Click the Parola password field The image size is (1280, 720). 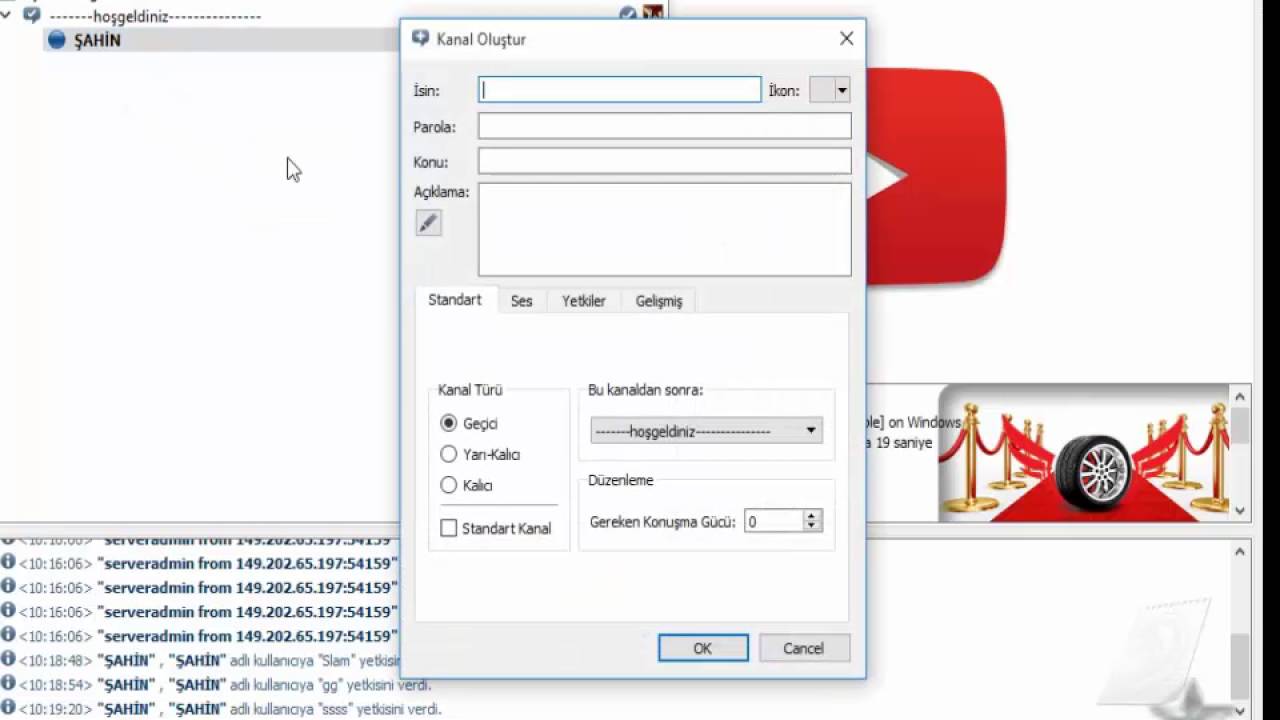[x=665, y=126]
